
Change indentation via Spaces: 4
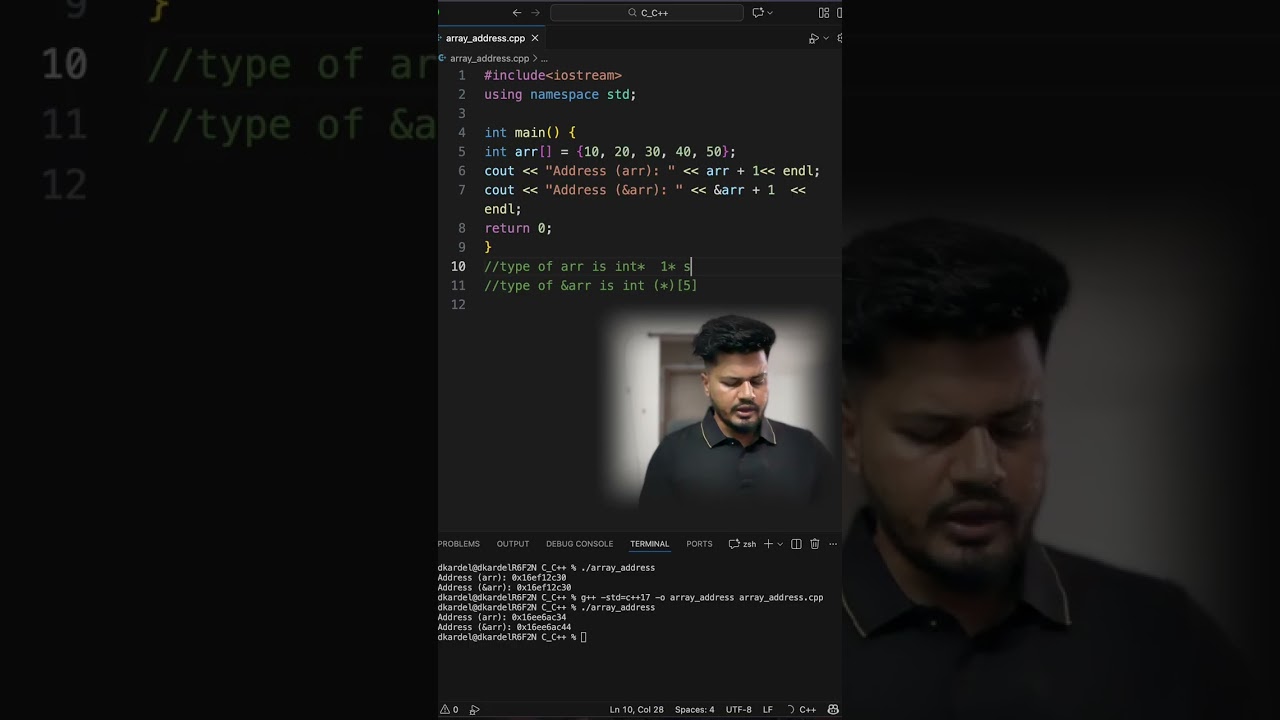click(x=694, y=709)
